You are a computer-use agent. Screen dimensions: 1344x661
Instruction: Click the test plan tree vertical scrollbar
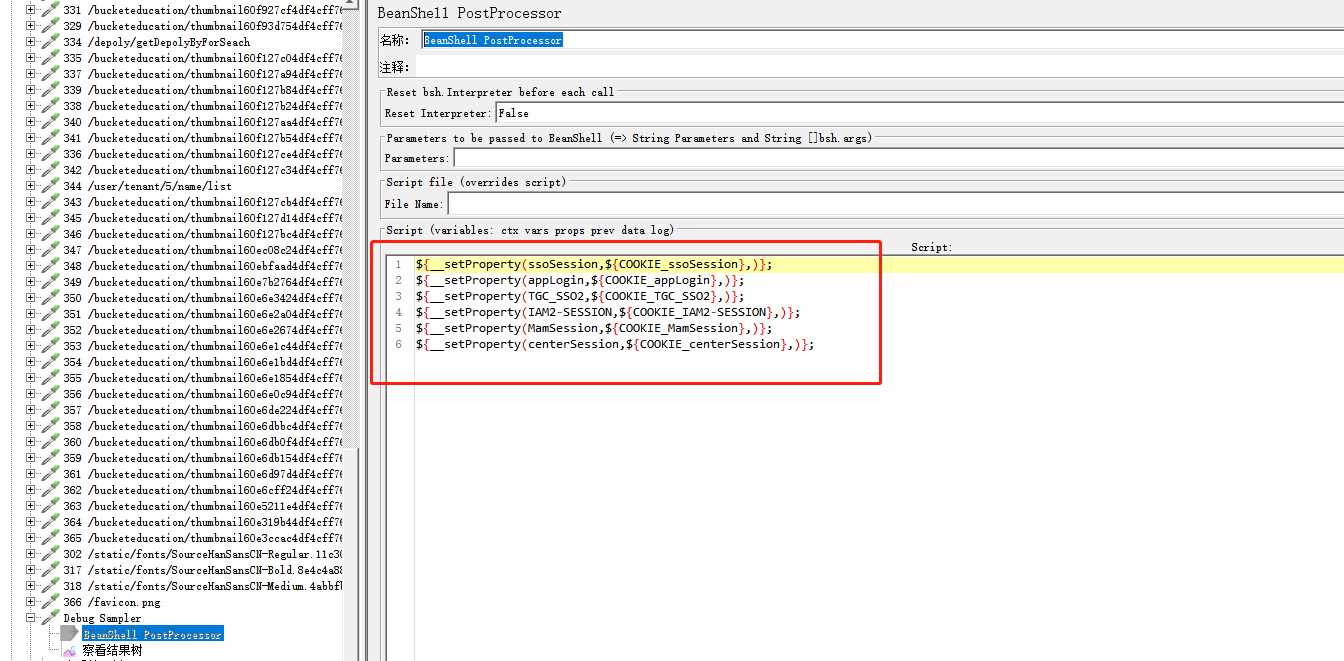click(x=351, y=330)
